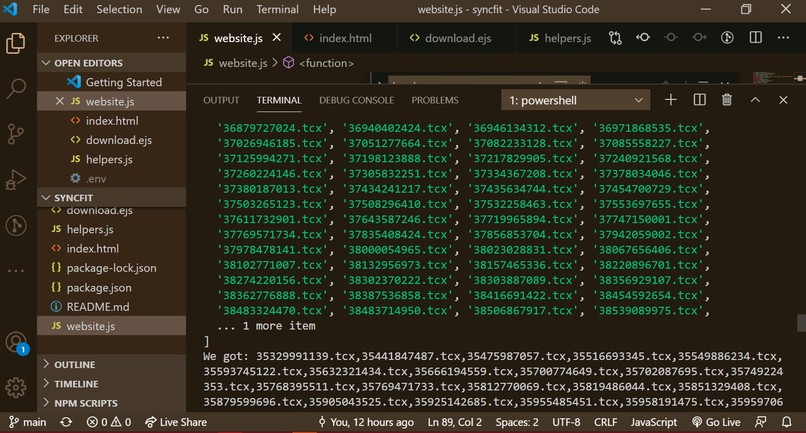Click the You, 12 hours ago blame info

point(365,422)
